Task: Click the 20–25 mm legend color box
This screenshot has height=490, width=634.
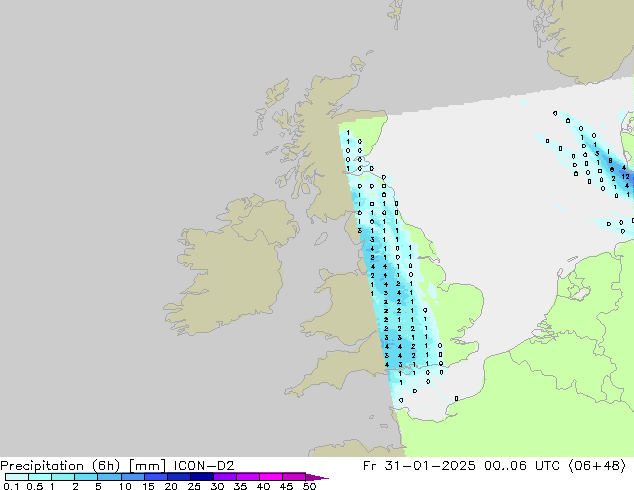Action: click(179, 477)
